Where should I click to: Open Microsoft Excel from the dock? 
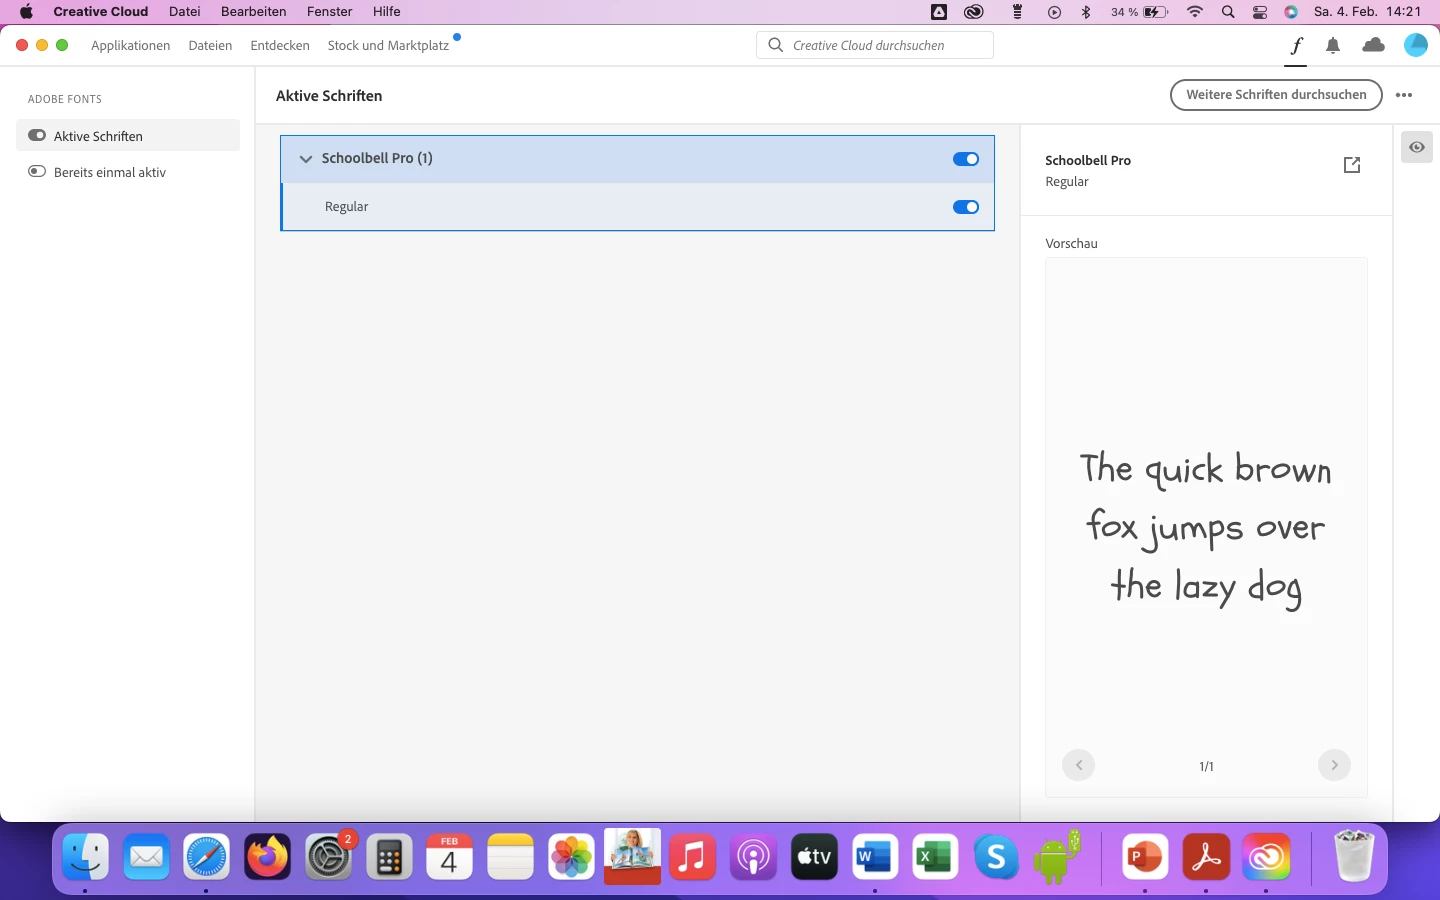[936, 857]
